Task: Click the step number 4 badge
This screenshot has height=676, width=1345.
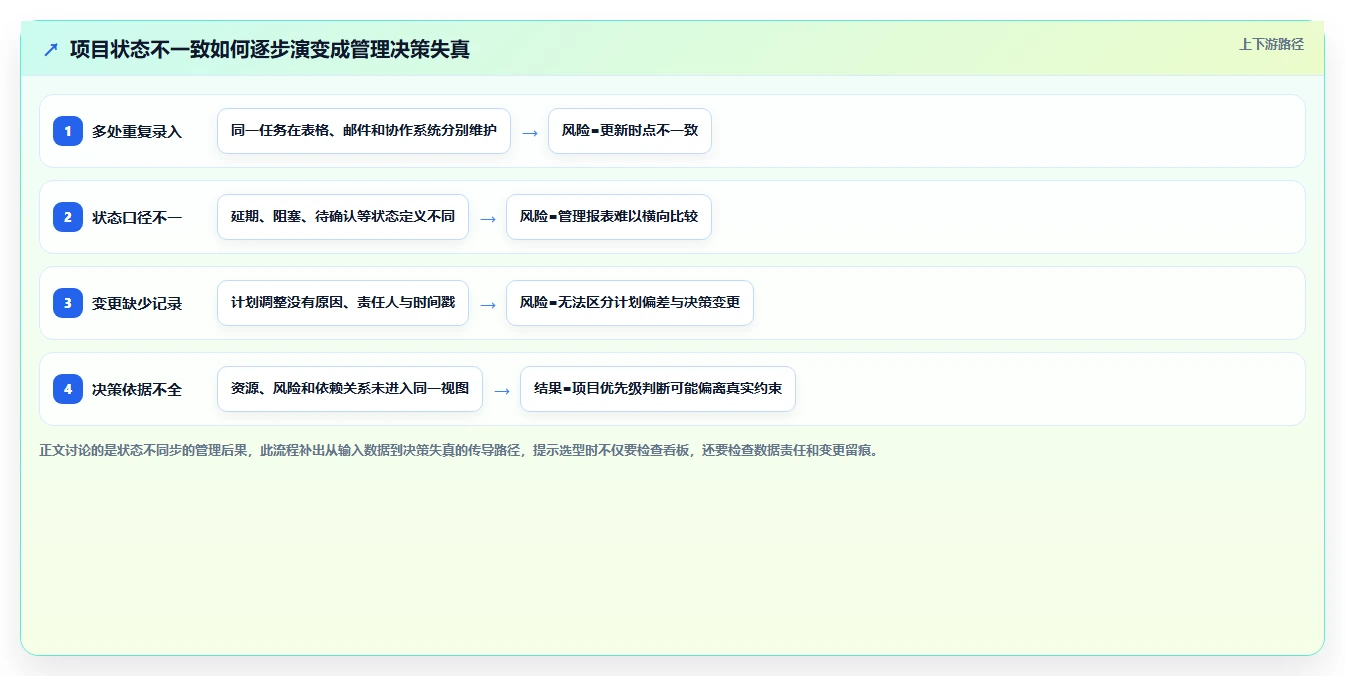Action: 68,389
